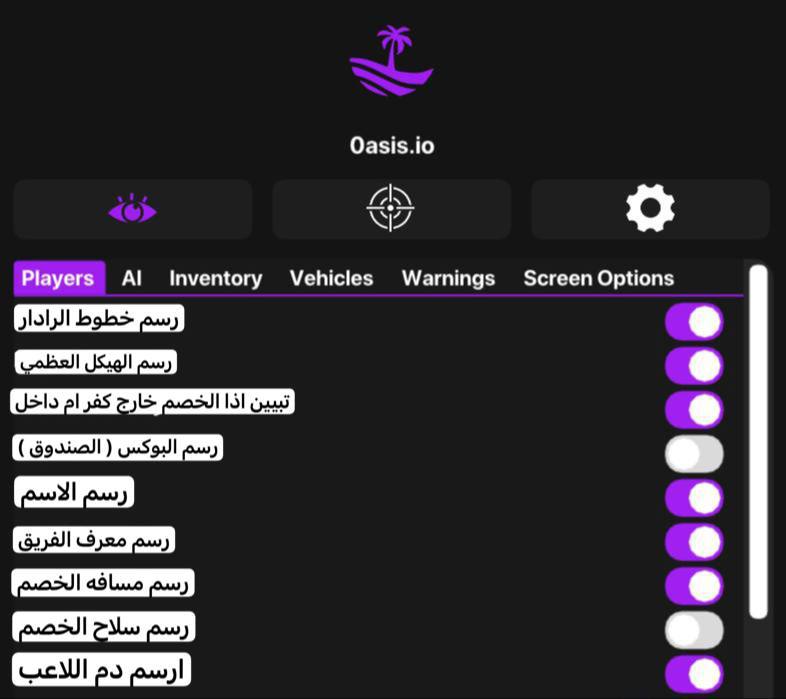Click the vertical scrollbar on the right

758,440
